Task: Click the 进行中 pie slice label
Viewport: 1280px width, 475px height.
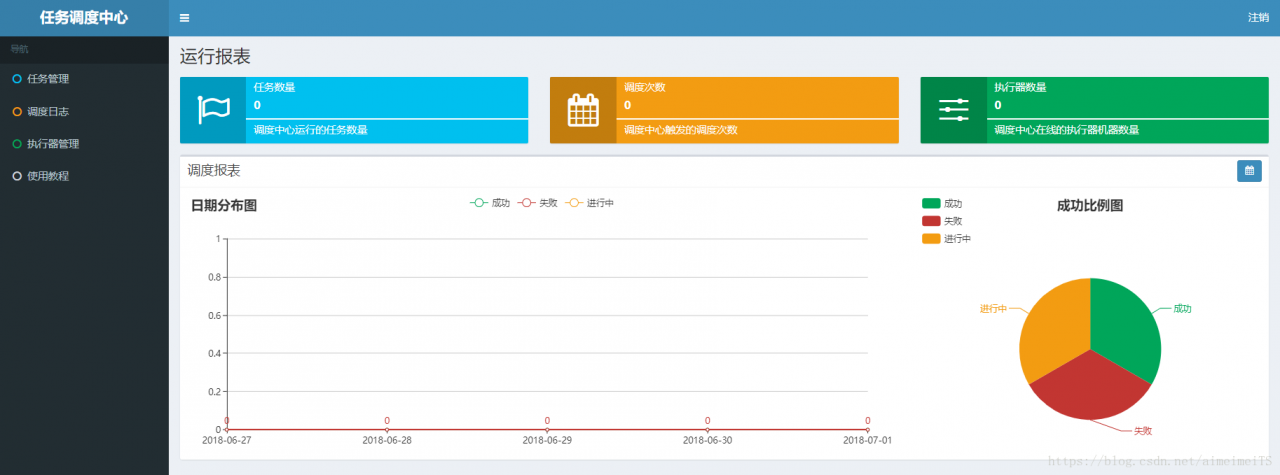Action: pos(993,308)
